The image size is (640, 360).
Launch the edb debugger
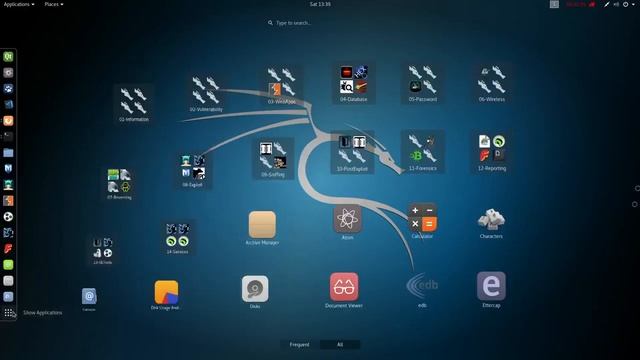[422, 289]
